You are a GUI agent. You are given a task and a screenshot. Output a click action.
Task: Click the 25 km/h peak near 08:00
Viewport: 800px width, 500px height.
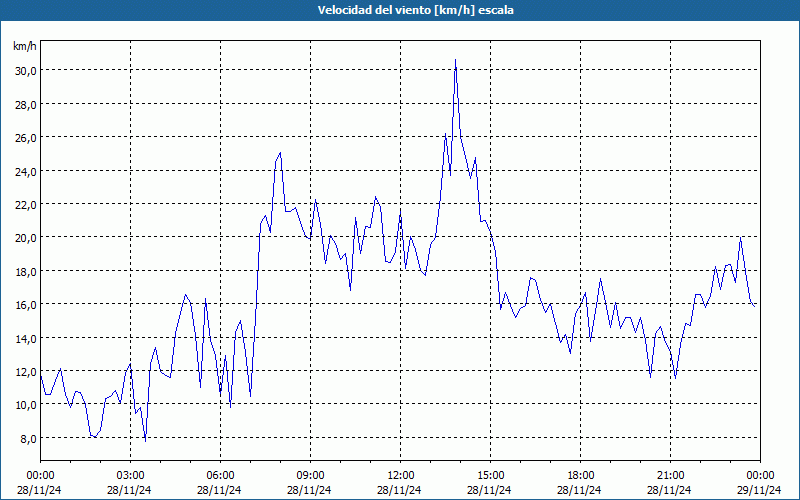point(280,153)
